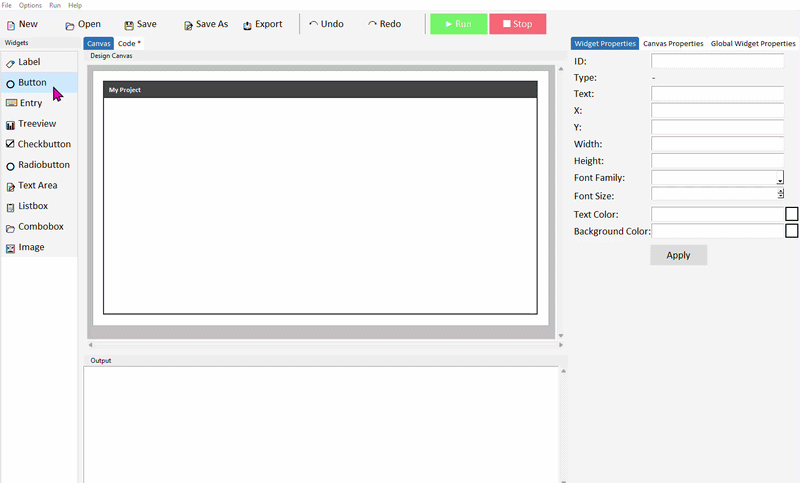
Task: Click the Redo arrow icon
Action: click(372, 24)
